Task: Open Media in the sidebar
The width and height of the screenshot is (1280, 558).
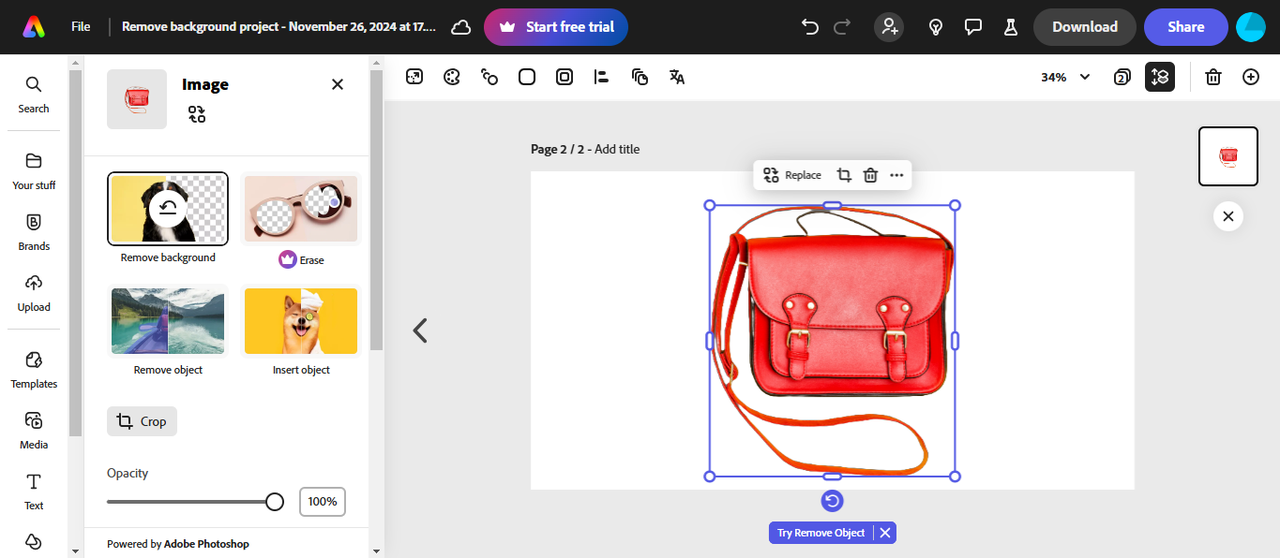Action: click(x=34, y=431)
